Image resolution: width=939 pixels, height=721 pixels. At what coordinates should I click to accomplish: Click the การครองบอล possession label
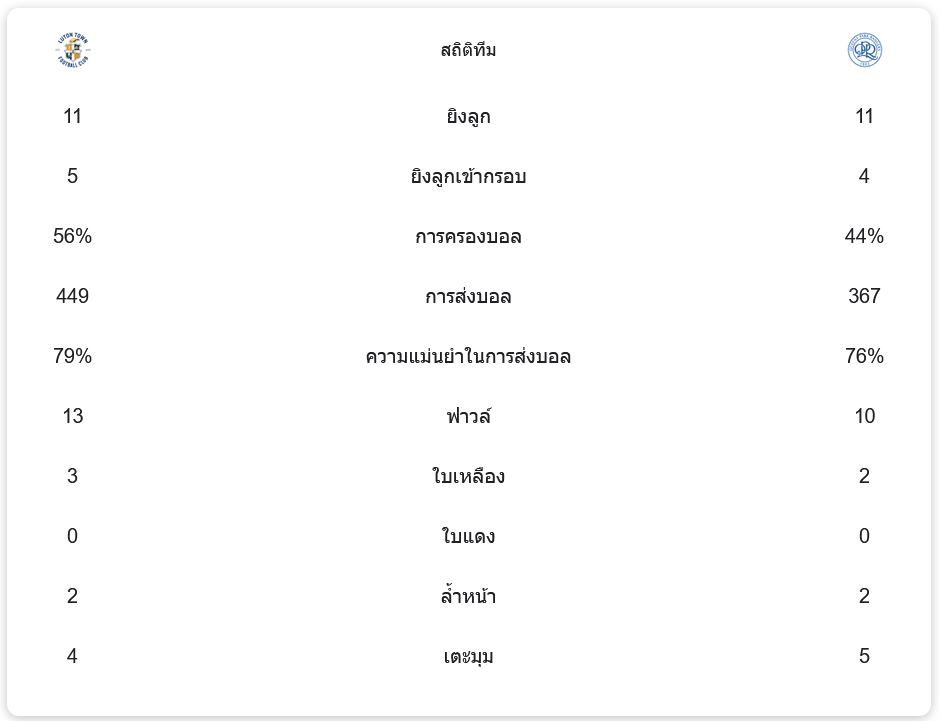click(x=468, y=237)
